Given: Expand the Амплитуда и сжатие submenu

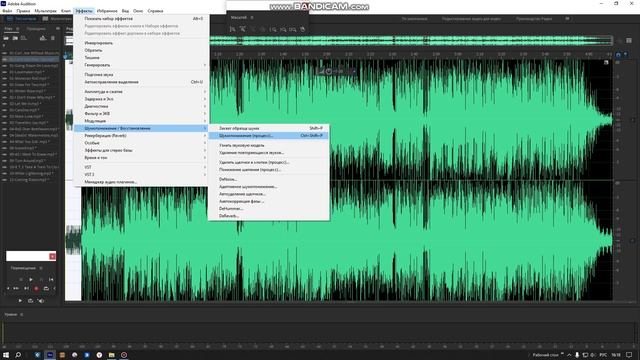Looking at the screenshot, I should pos(141,91).
